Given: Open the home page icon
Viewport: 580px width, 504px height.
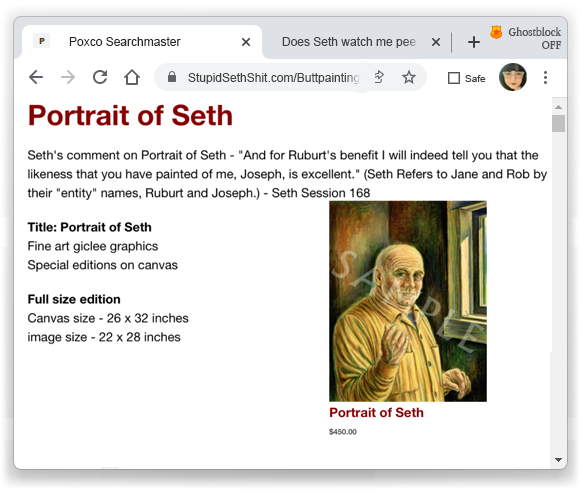Looking at the screenshot, I should pos(132,77).
